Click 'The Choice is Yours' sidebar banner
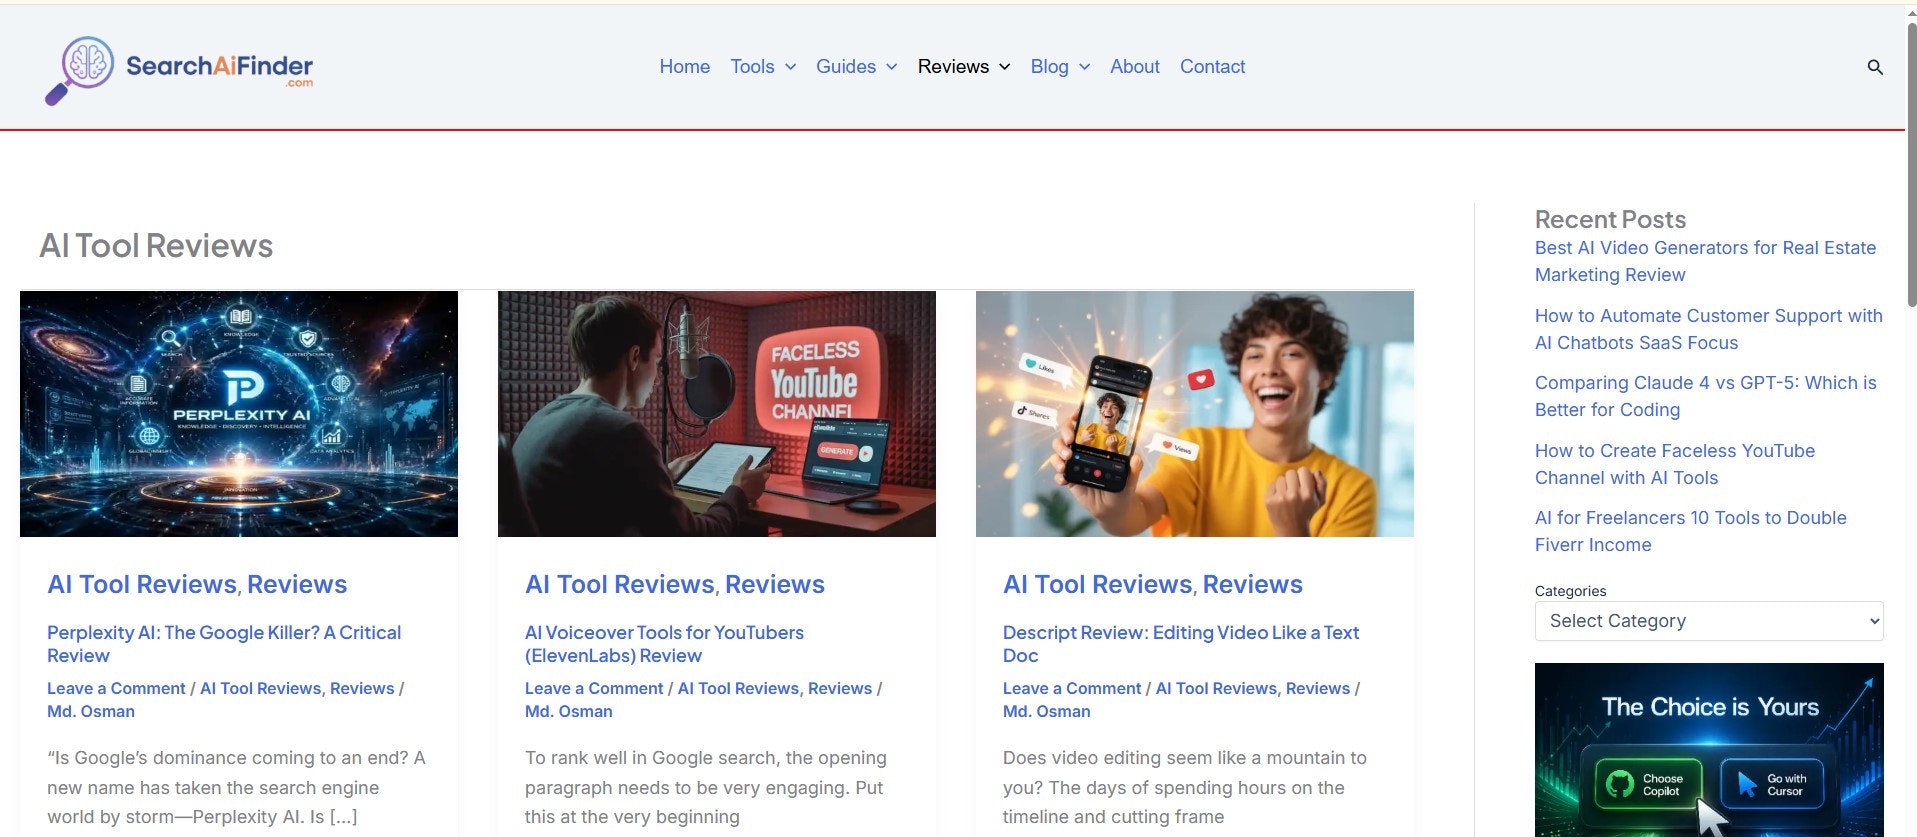This screenshot has width=1917, height=837. click(1709, 750)
